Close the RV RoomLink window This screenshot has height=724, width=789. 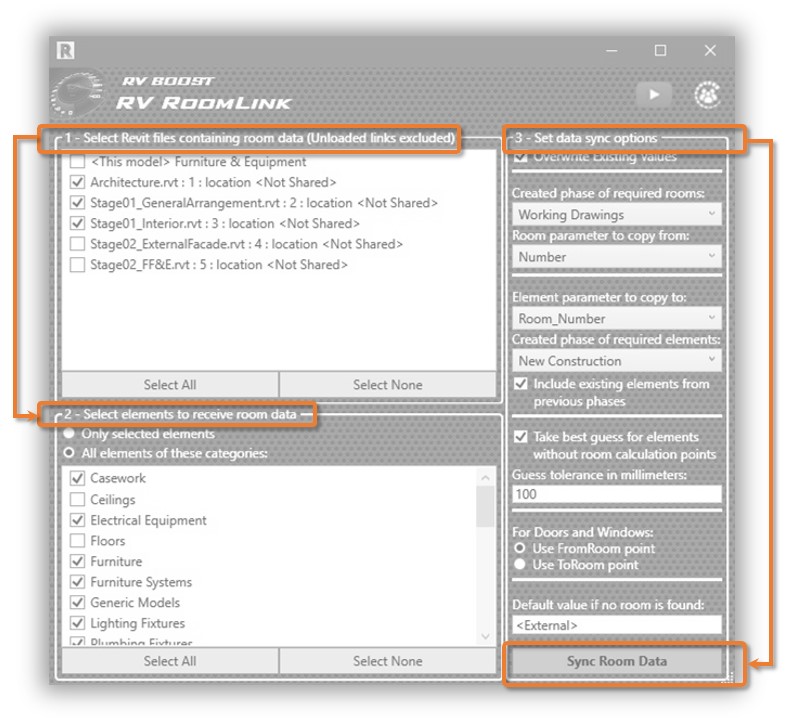coord(709,50)
